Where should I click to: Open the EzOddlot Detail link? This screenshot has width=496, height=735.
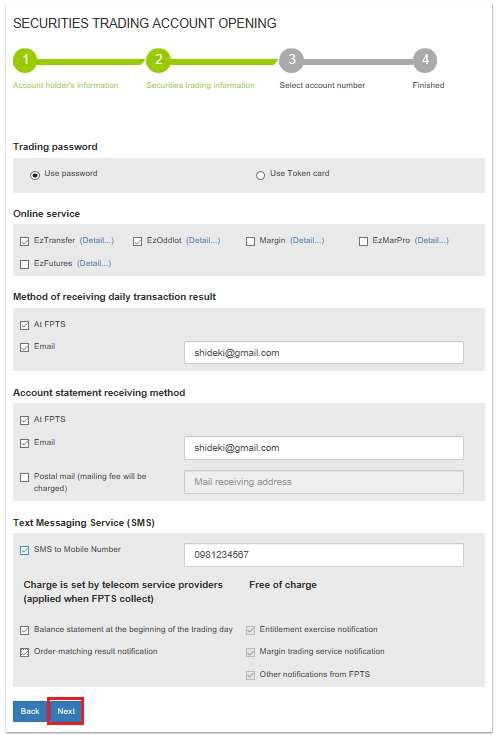pos(203,240)
